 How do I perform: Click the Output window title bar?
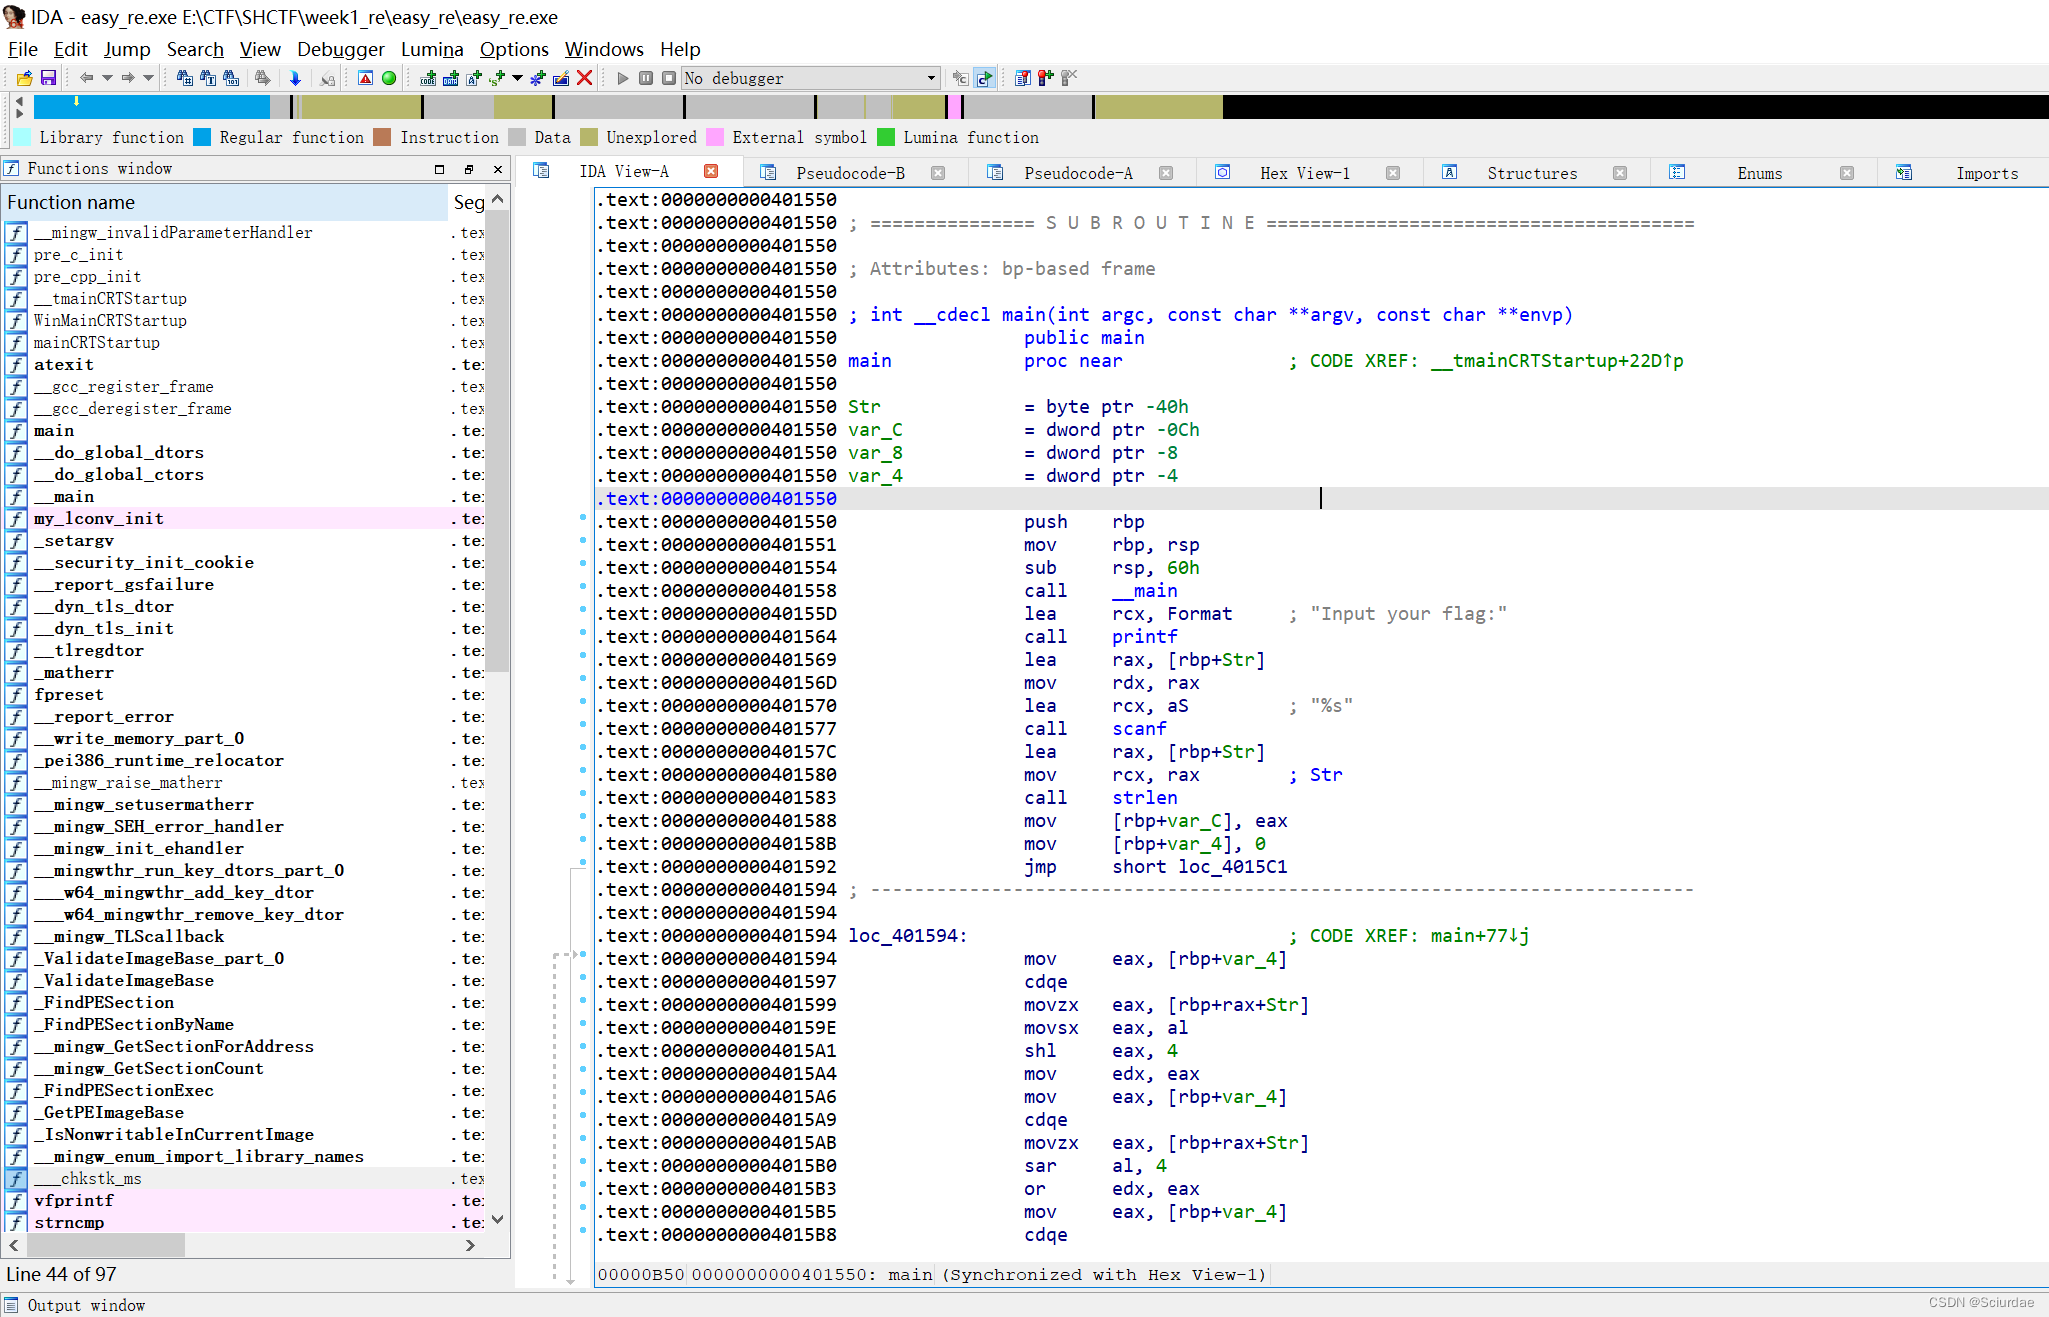[x=1024, y=1305]
